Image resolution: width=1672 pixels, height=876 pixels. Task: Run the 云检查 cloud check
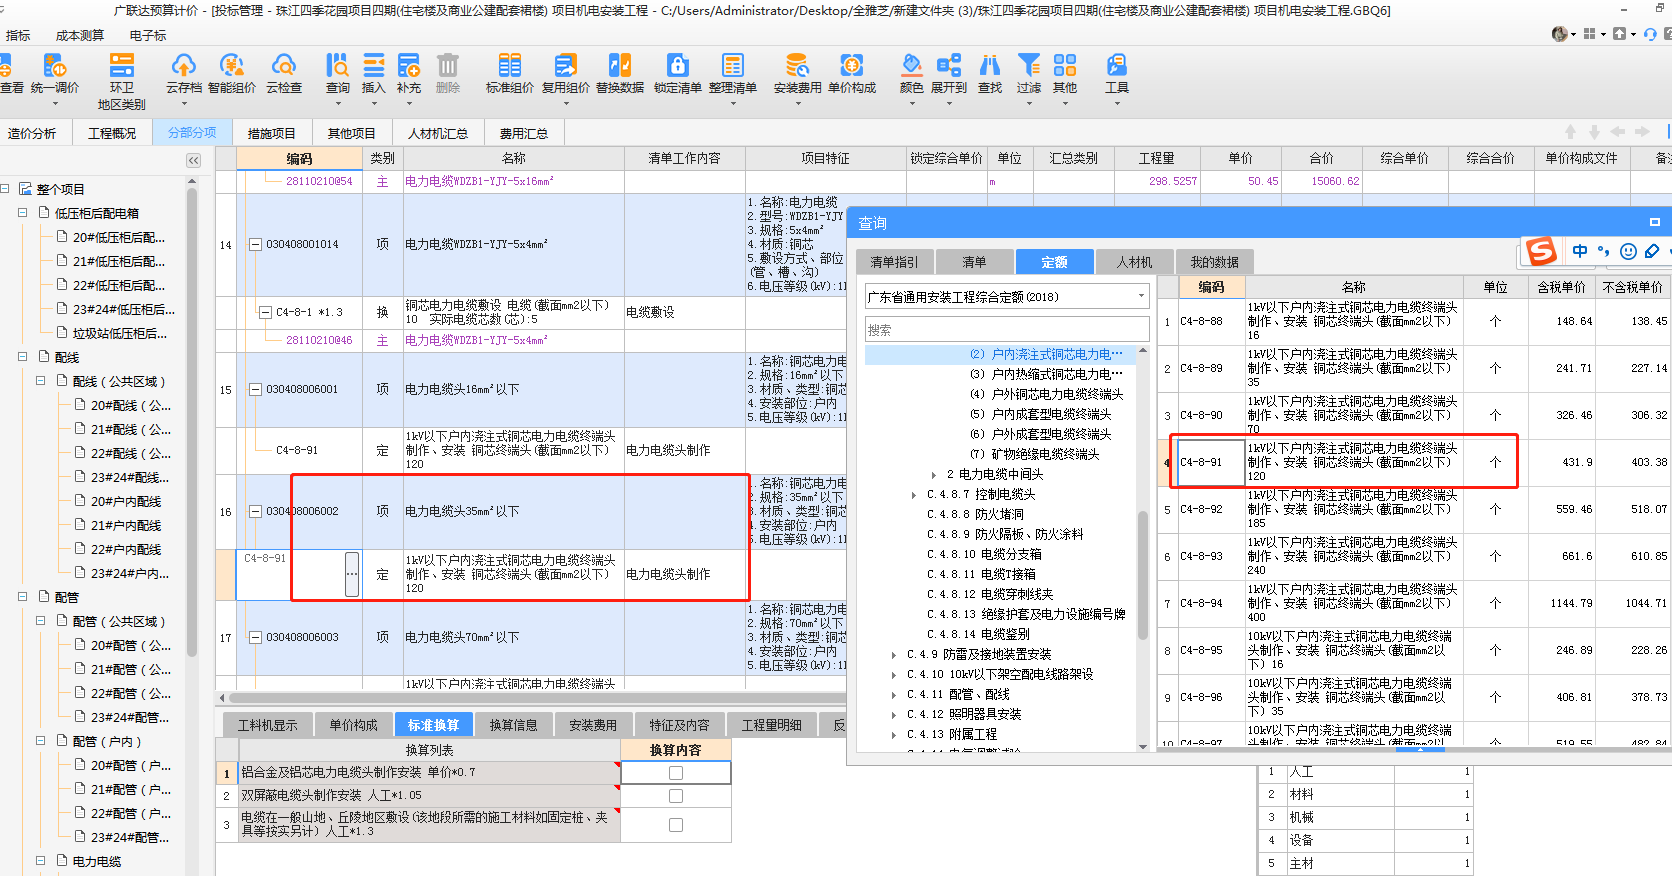284,74
